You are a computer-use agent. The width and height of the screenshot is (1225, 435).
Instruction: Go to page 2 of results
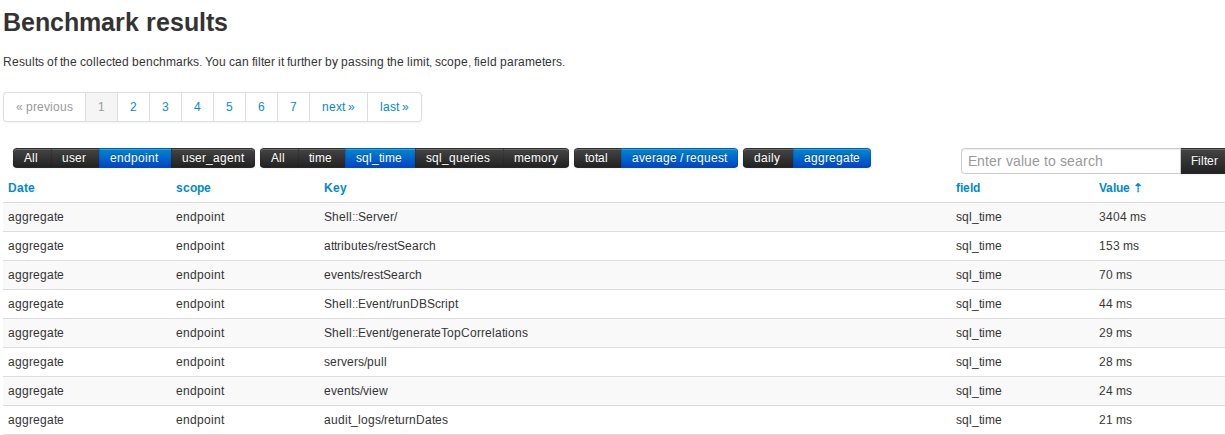click(x=133, y=107)
